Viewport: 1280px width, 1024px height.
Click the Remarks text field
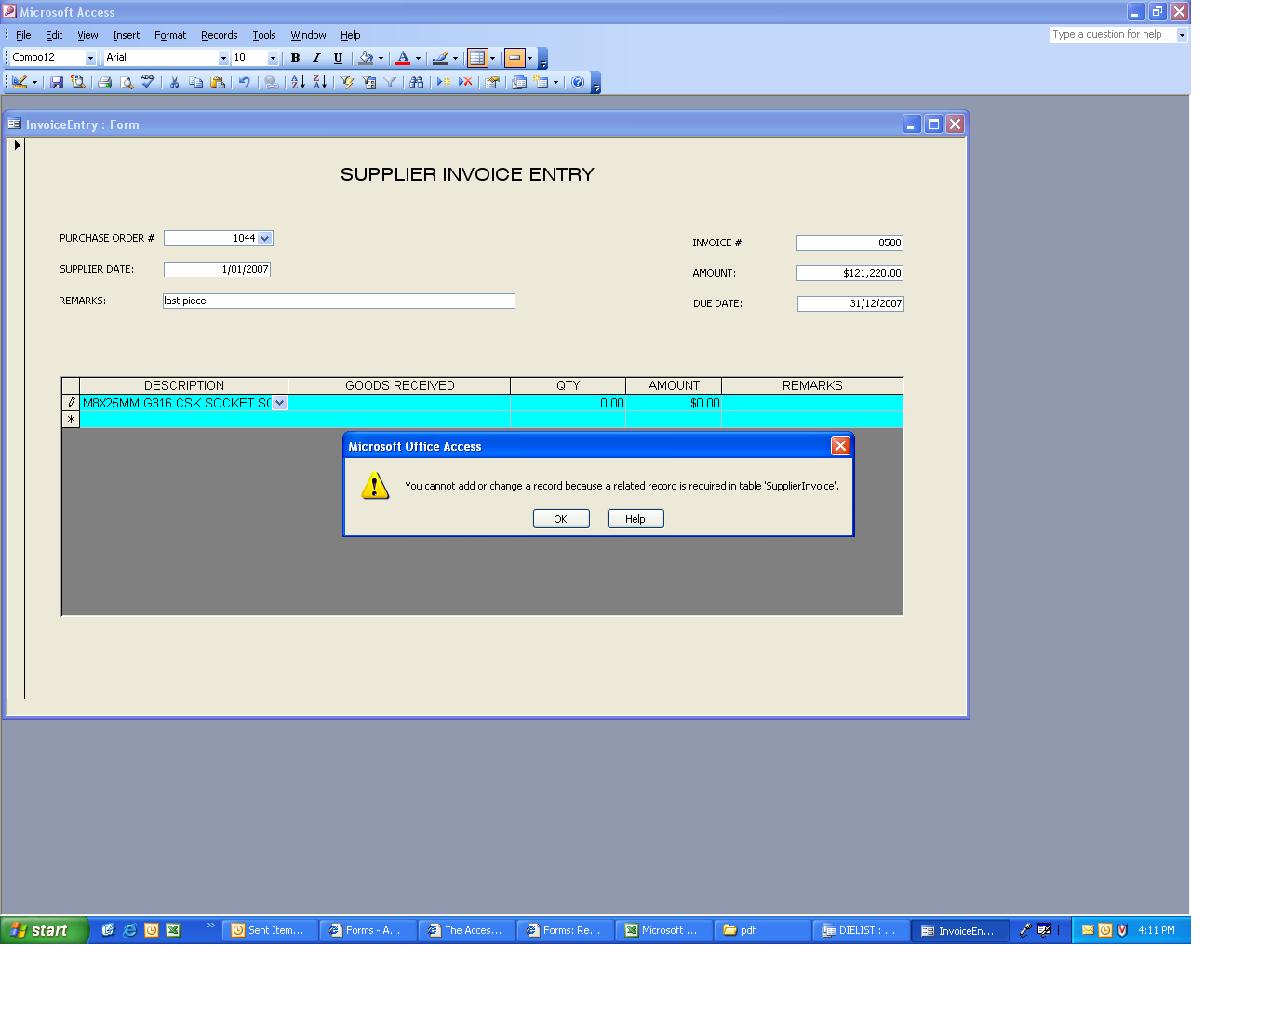coord(339,300)
